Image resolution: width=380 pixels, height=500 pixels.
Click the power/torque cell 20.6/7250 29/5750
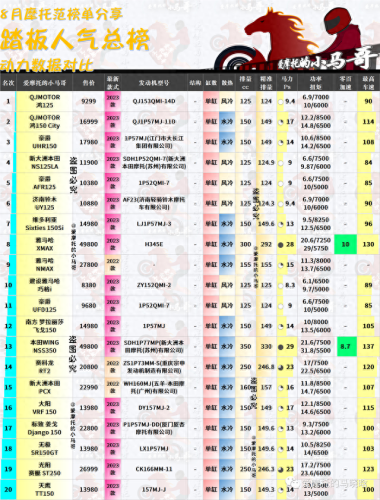click(x=315, y=244)
